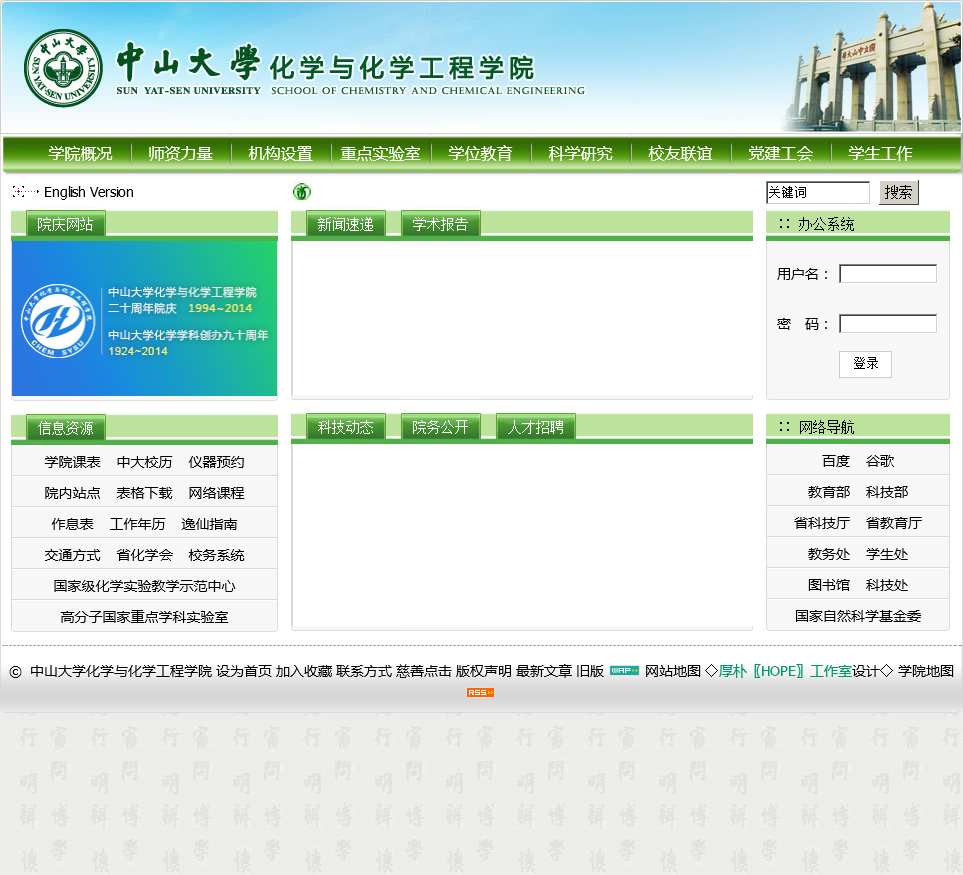
Task: Open the 表格下载 link
Action: (144, 493)
